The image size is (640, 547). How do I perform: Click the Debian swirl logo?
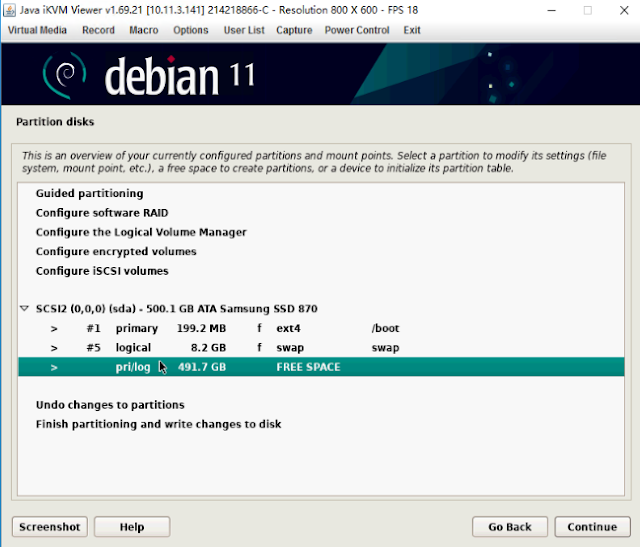(64, 75)
